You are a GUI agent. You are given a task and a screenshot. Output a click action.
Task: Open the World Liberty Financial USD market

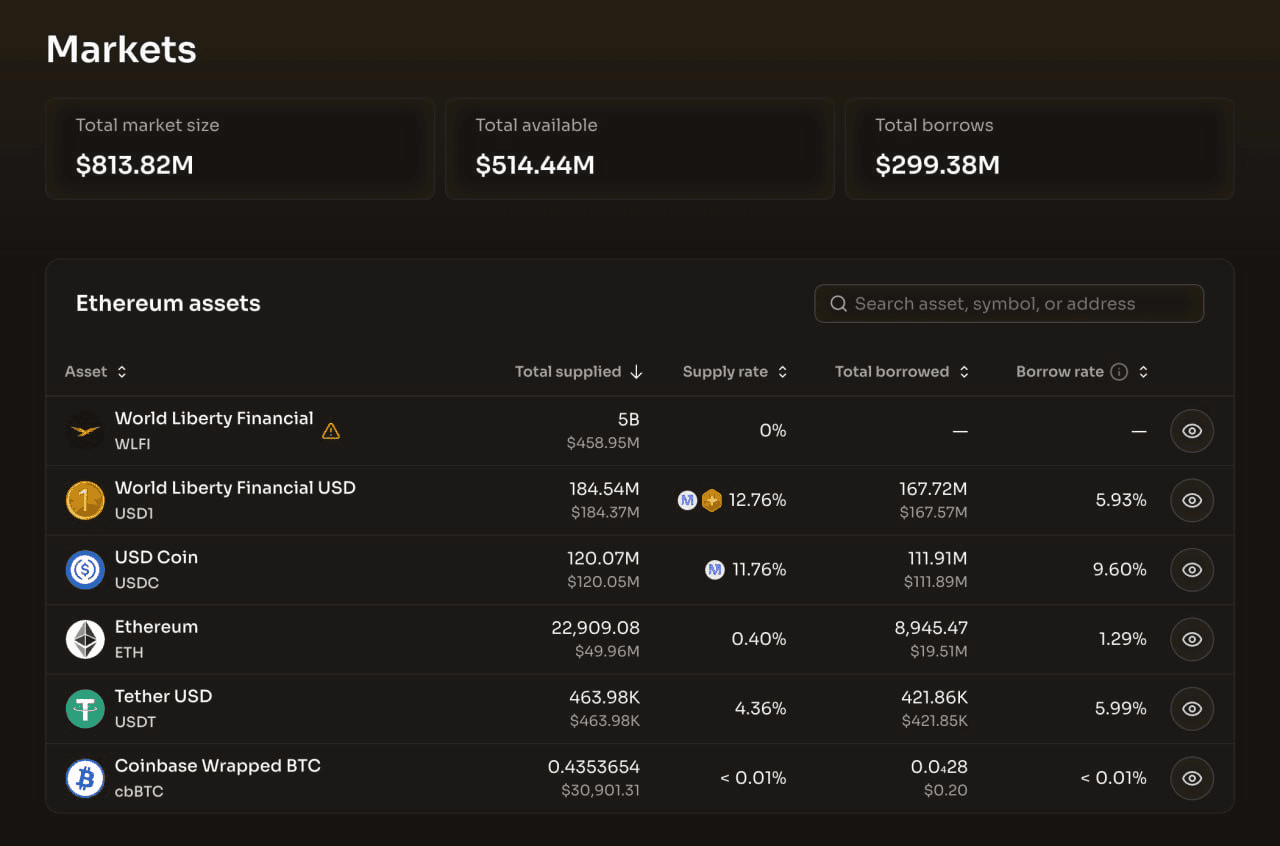pos(235,488)
